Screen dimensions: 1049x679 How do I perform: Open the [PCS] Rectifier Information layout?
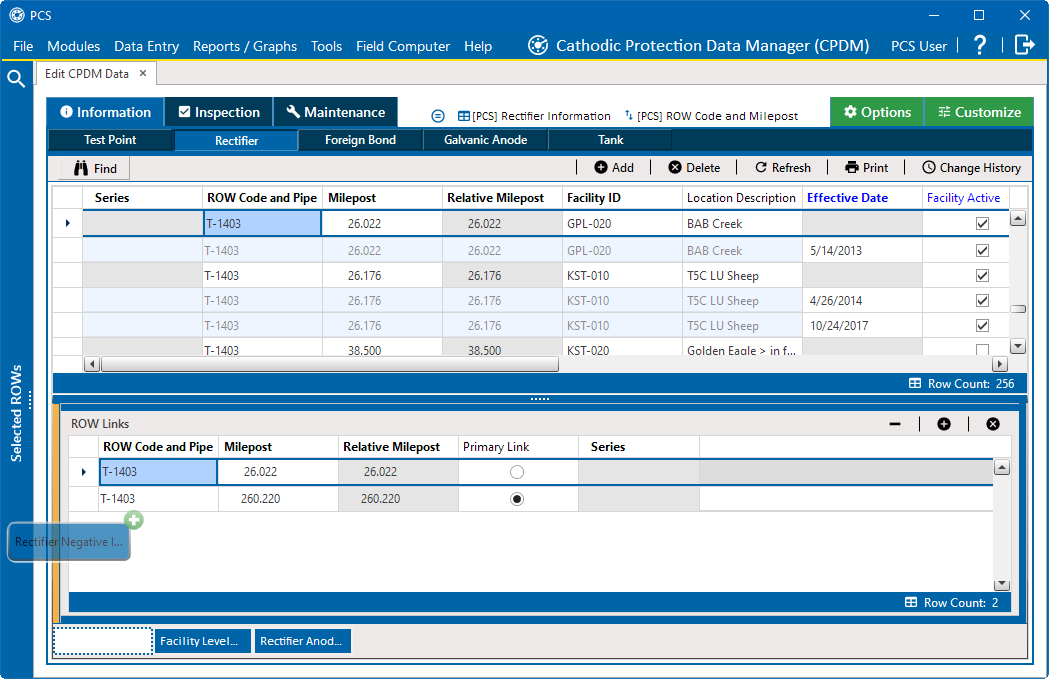pos(534,116)
